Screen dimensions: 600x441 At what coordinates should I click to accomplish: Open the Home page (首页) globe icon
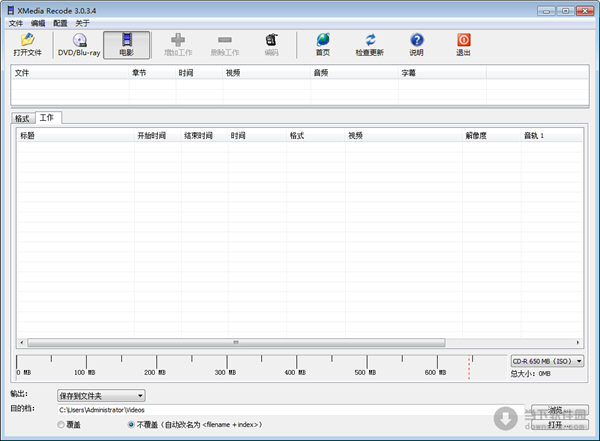(322, 44)
